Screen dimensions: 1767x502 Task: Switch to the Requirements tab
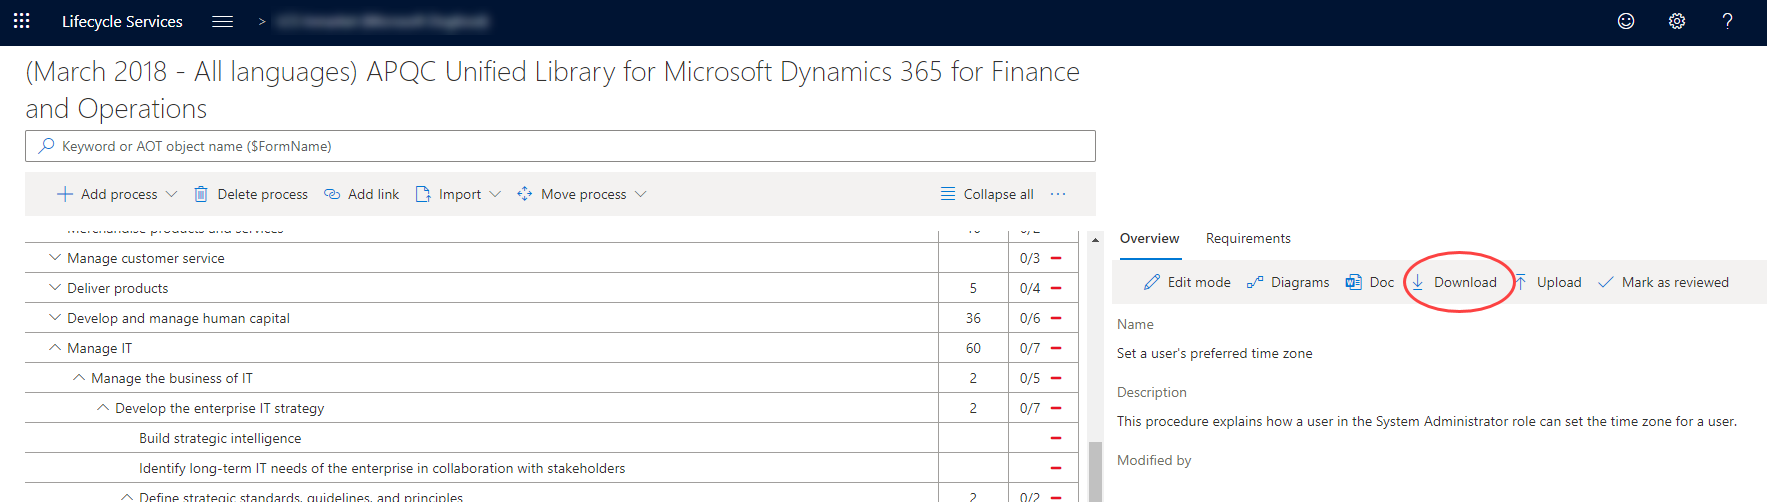point(1248,238)
